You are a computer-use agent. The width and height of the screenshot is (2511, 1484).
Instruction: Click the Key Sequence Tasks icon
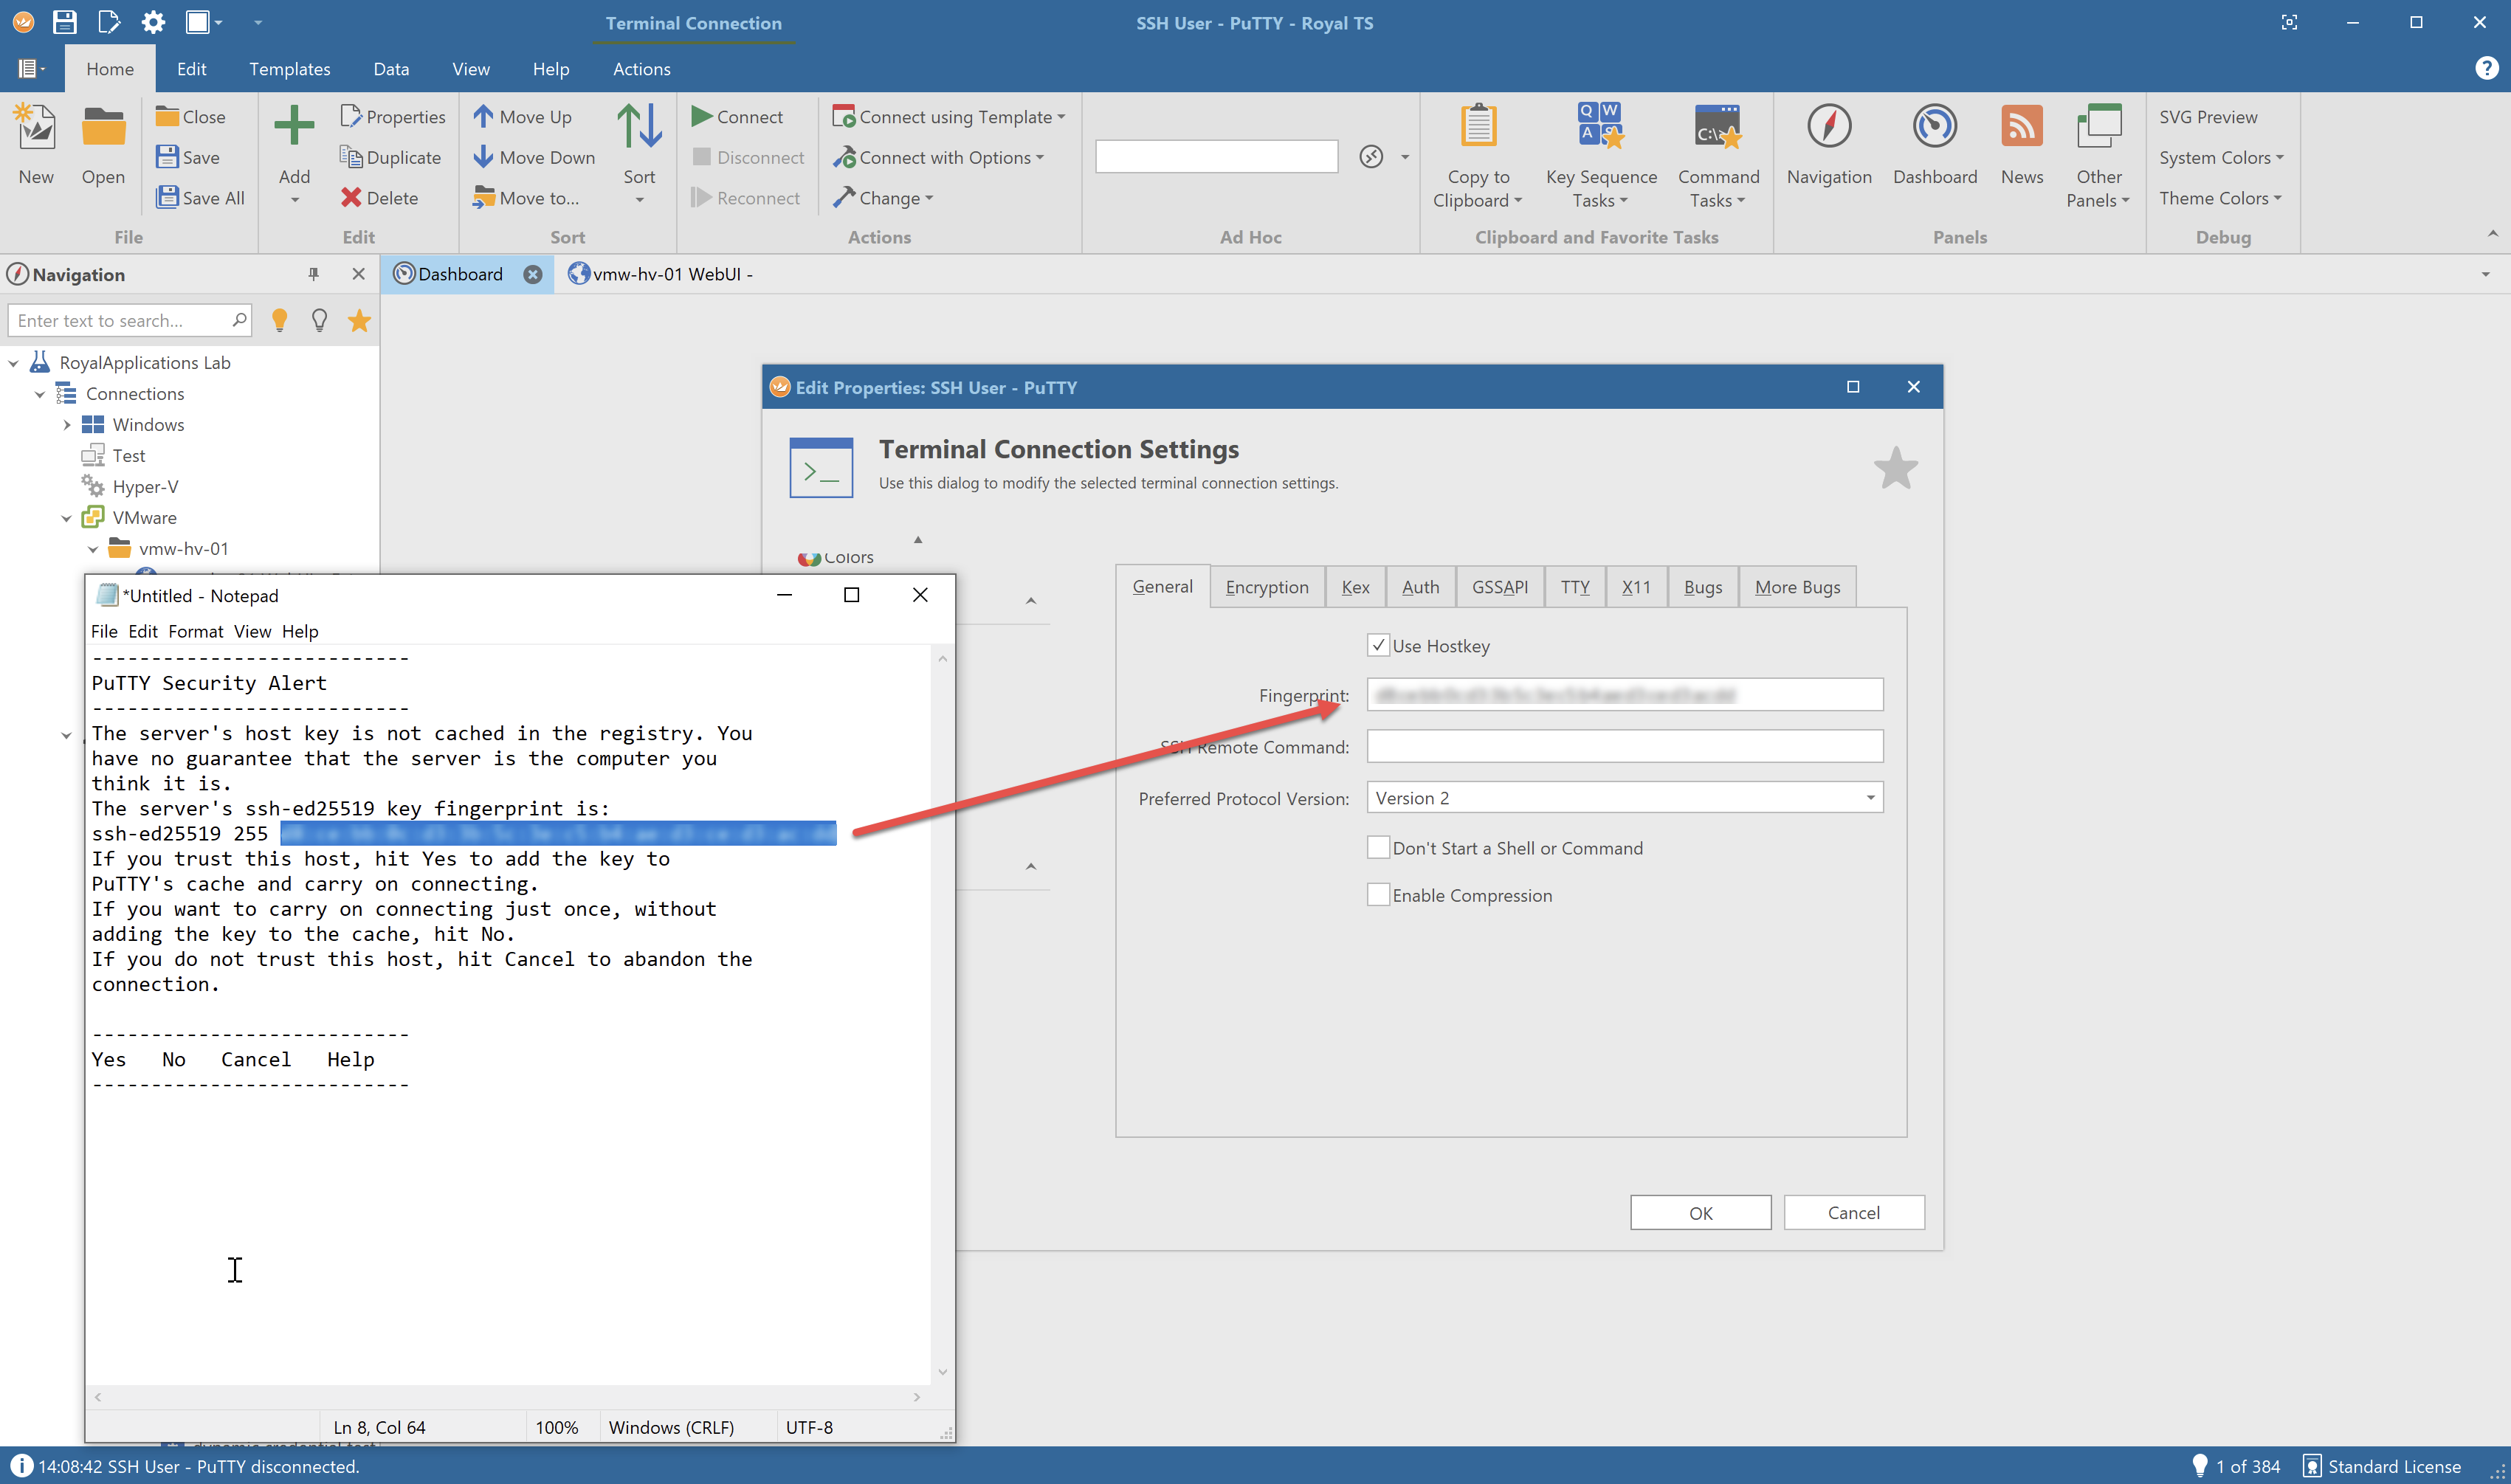click(x=1600, y=127)
